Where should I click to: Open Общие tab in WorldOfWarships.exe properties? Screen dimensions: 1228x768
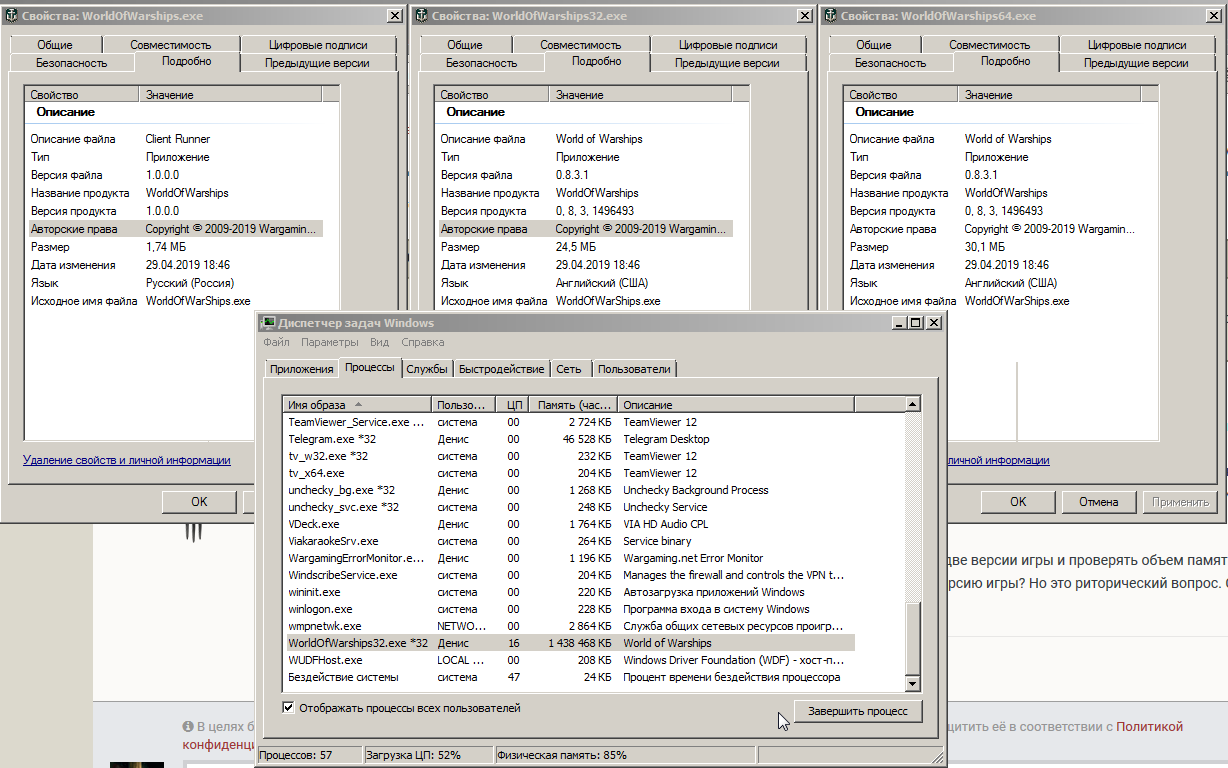pos(55,45)
